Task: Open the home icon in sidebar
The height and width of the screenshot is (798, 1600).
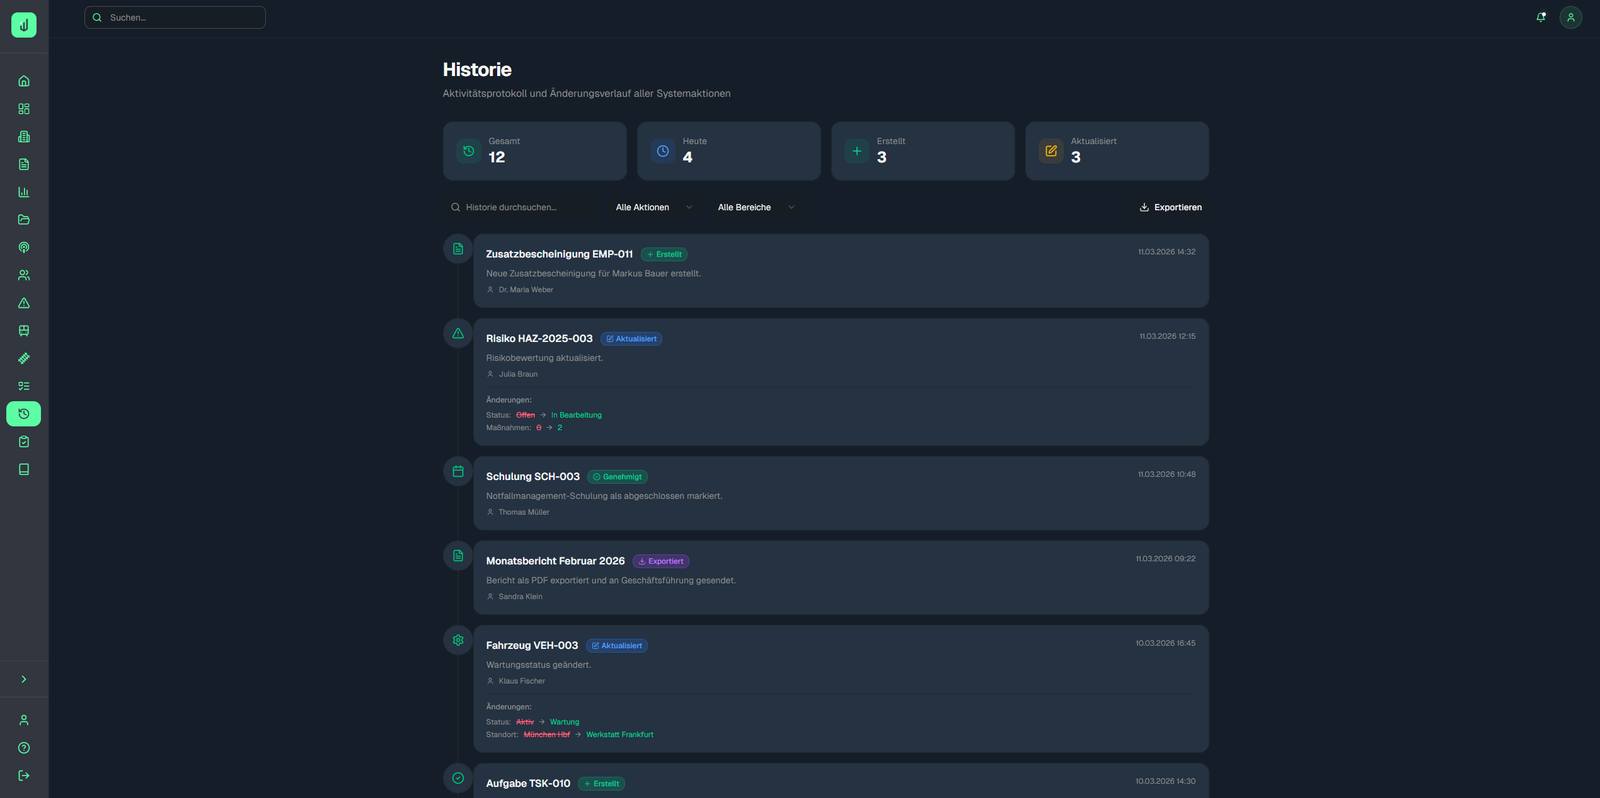Action: (24, 81)
